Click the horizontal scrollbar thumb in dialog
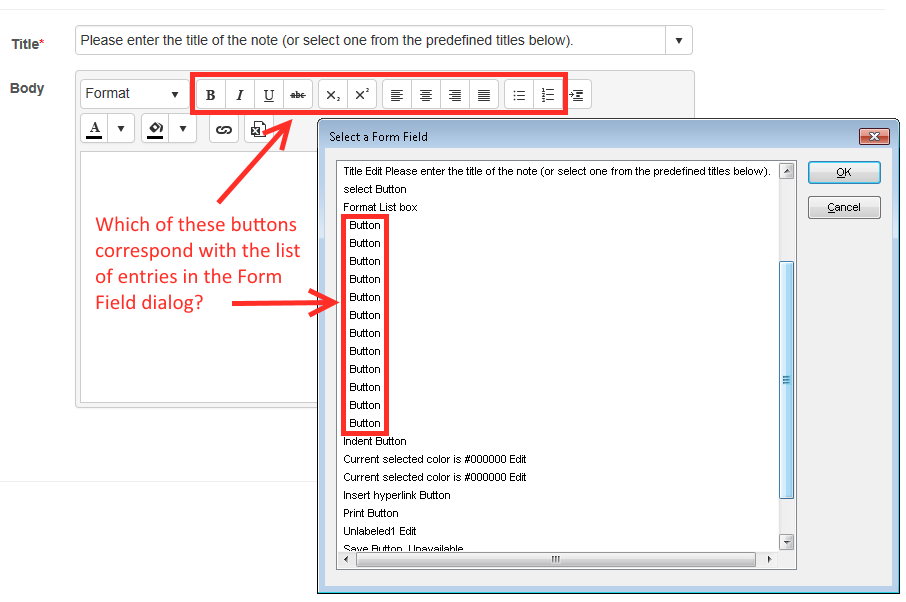This screenshot has height=602, width=906. pyautogui.click(x=556, y=559)
